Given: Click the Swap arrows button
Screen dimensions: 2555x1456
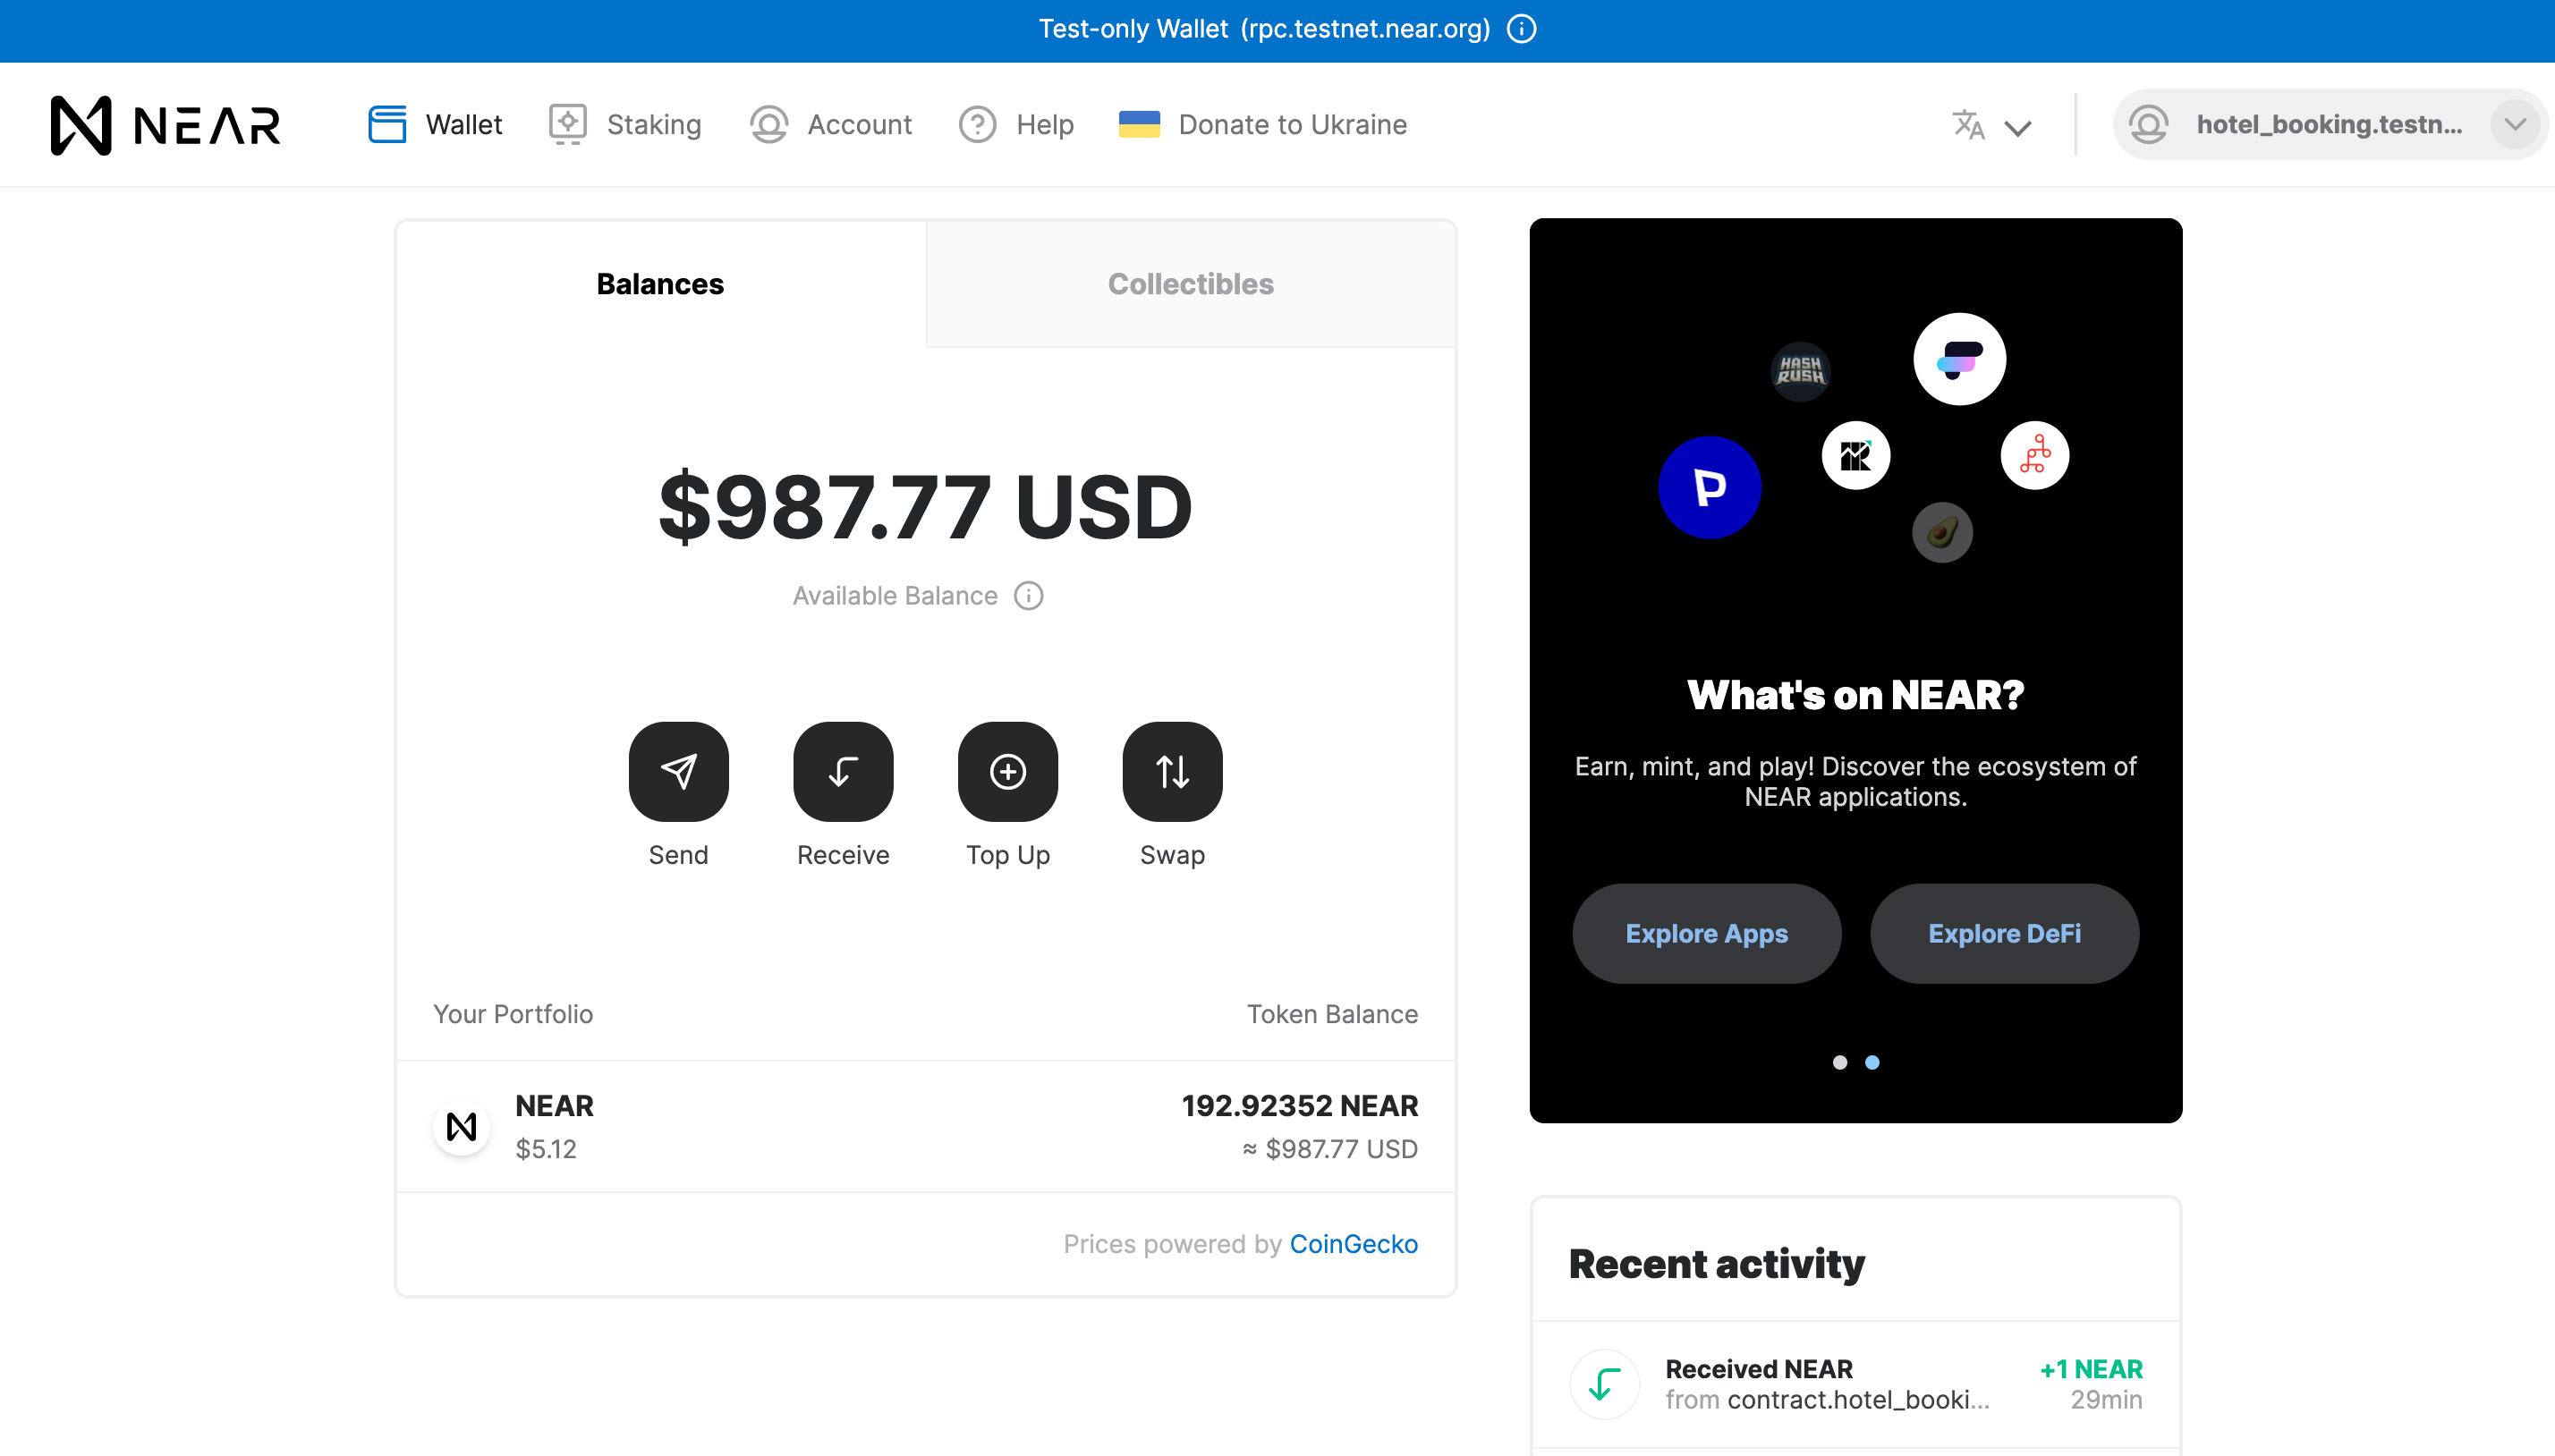Looking at the screenshot, I should [x=1172, y=771].
